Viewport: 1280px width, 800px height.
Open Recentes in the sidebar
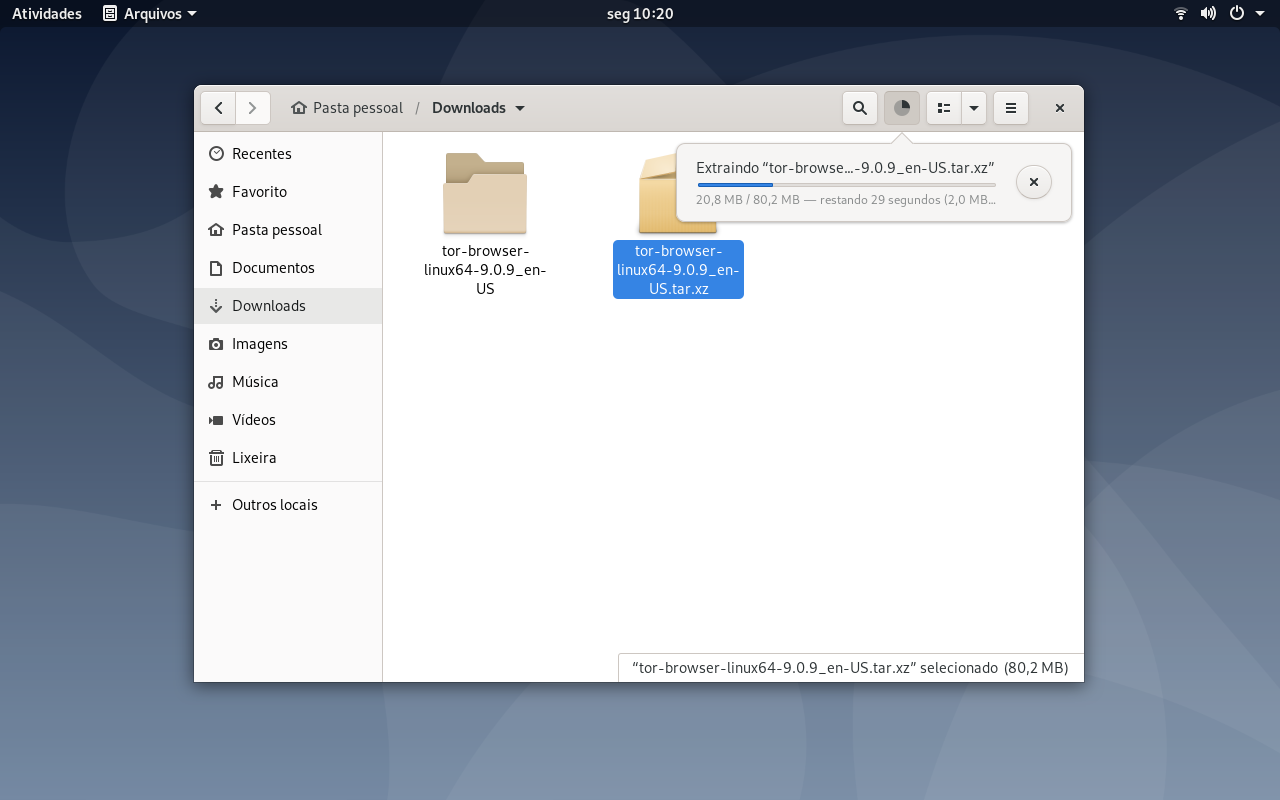(288, 154)
